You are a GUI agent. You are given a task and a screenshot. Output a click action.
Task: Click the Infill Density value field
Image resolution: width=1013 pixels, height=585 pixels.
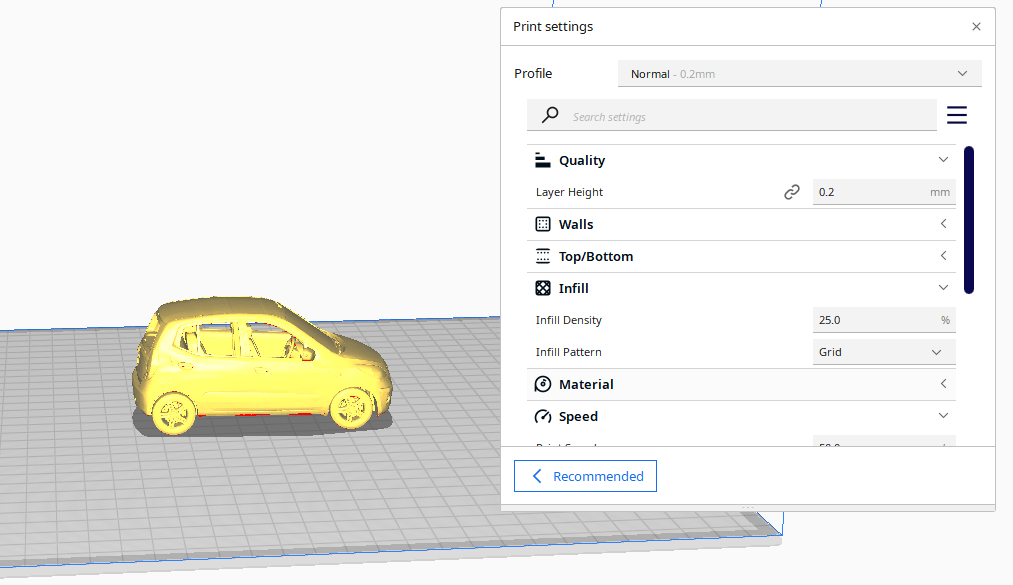873,320
